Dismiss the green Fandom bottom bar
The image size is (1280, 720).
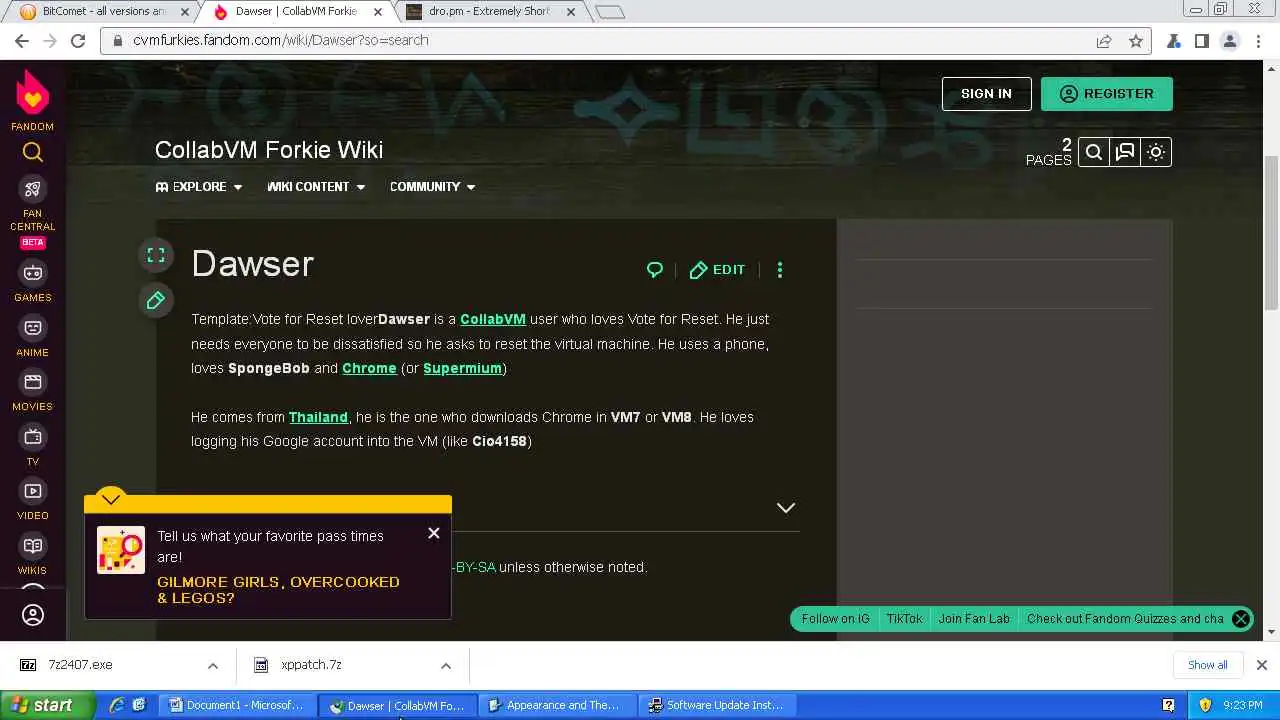click(1240, 619)
